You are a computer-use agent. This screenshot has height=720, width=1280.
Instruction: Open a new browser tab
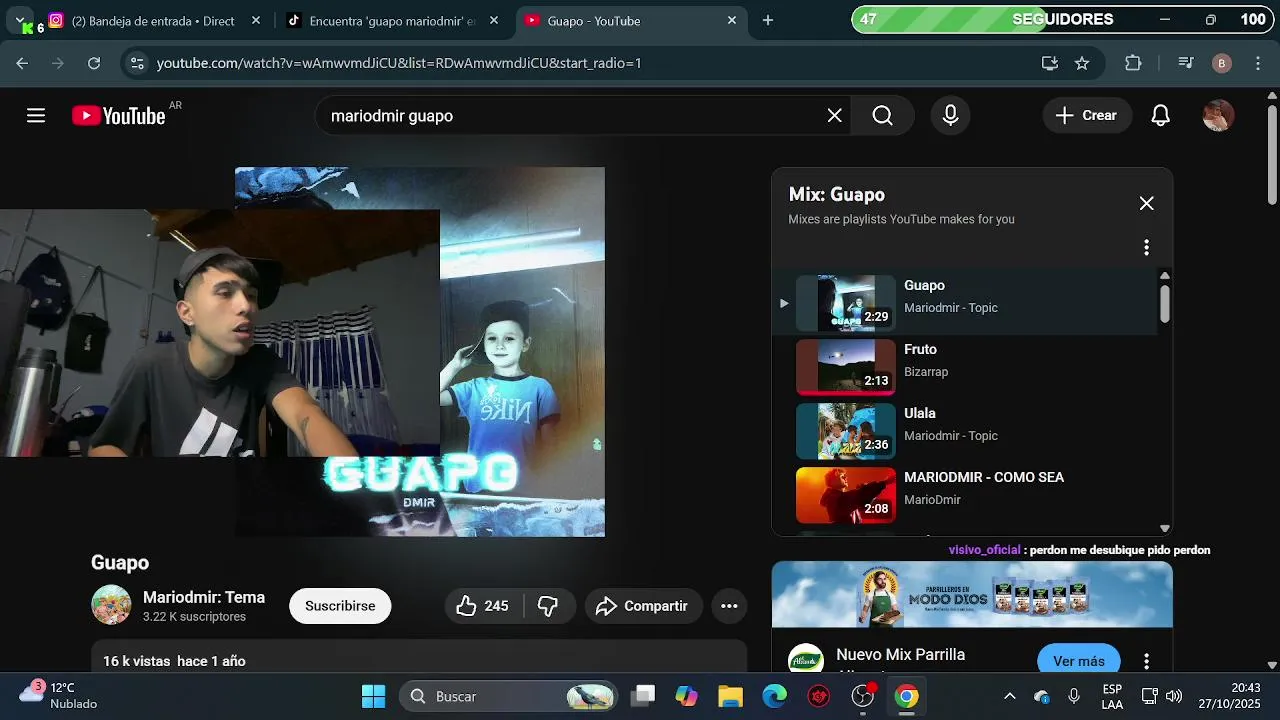click(x=768, y=21)
